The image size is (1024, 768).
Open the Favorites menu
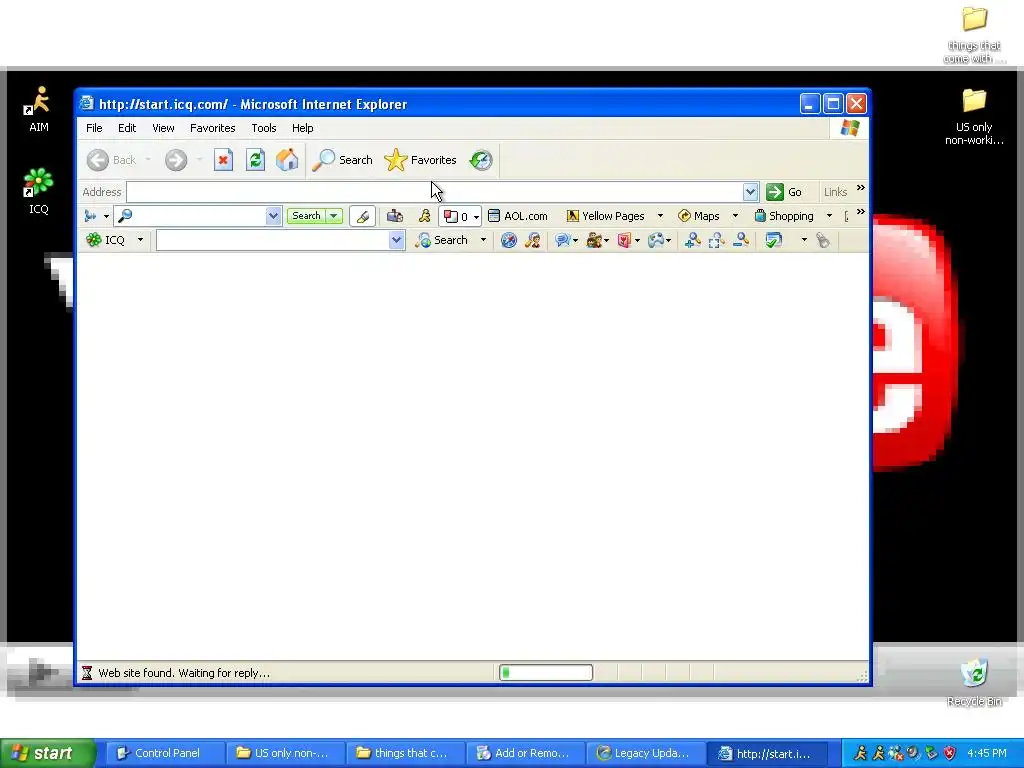(x=212, y=128)
